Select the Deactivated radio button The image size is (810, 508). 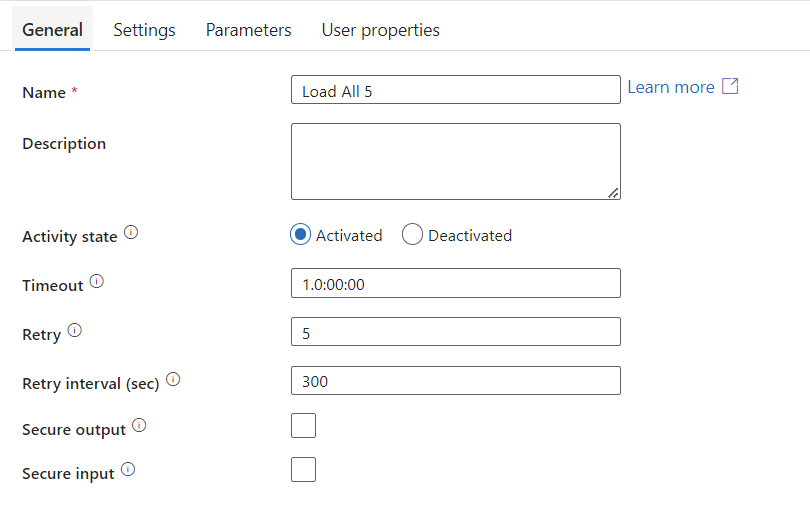tap(412, 234)
